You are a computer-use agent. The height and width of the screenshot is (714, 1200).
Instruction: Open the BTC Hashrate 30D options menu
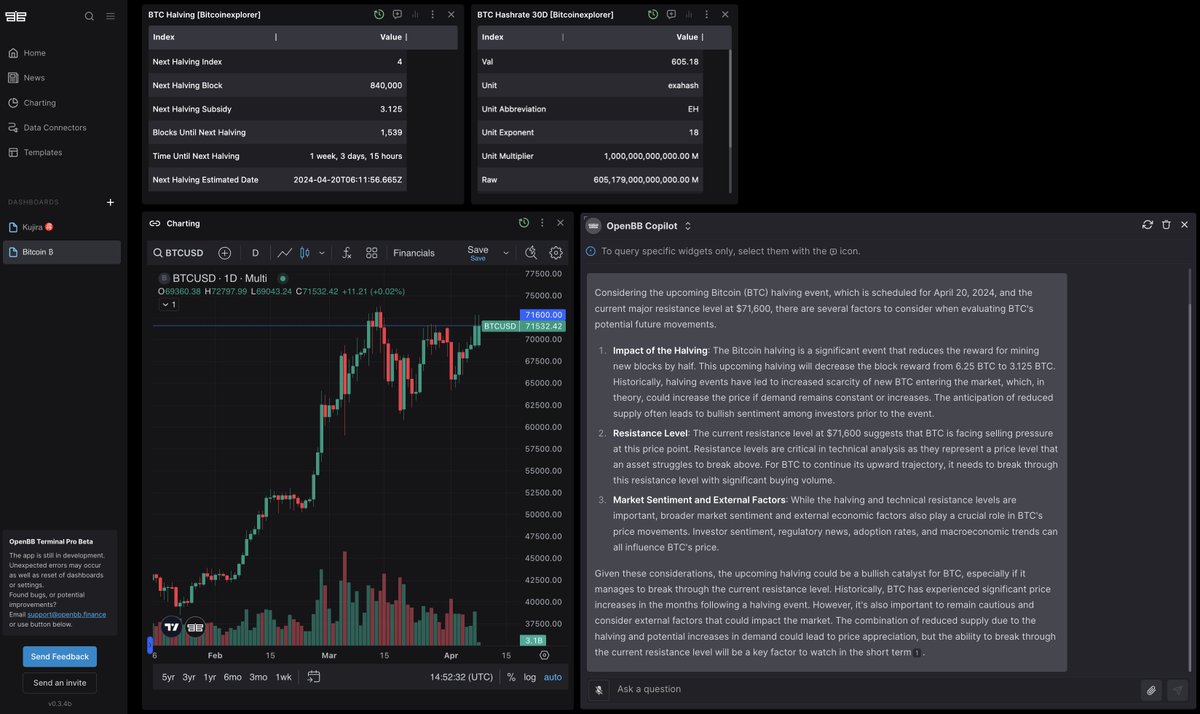coord(706,15)
